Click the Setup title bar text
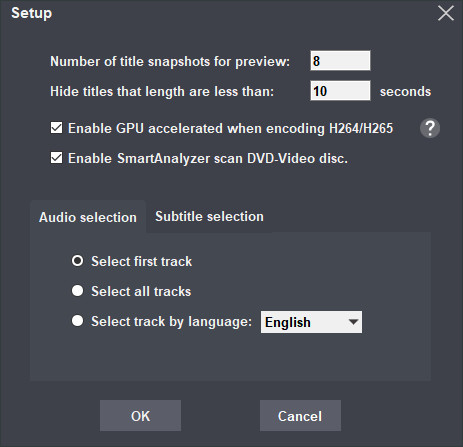The height and width of the screenshot is (447, 463). tap(31, 14)
